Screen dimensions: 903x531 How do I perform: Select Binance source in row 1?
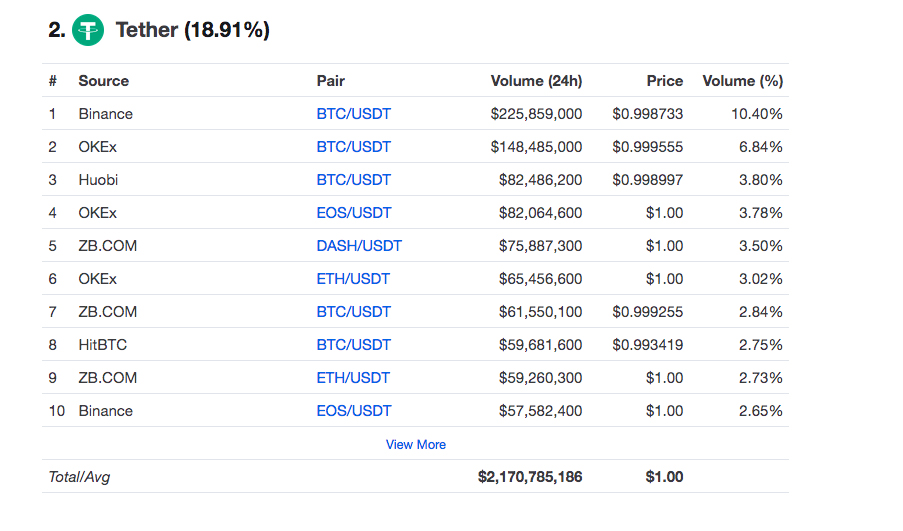[106, 114]
